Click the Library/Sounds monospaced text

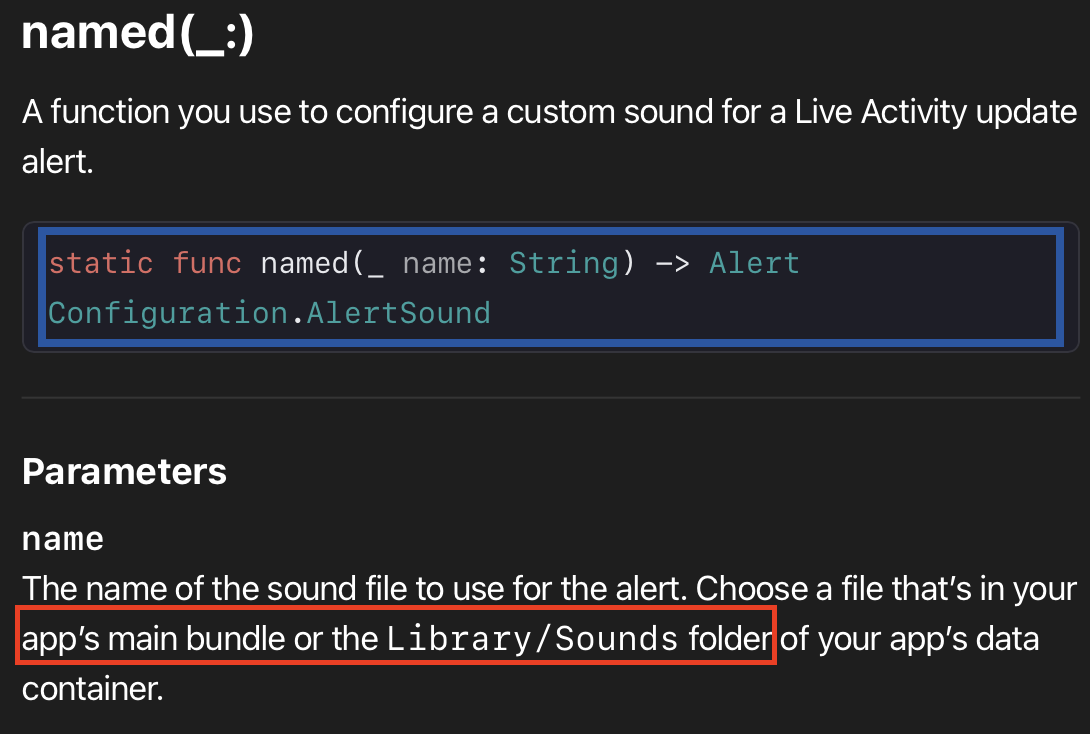pyautogui.click(x=532, y=639)
